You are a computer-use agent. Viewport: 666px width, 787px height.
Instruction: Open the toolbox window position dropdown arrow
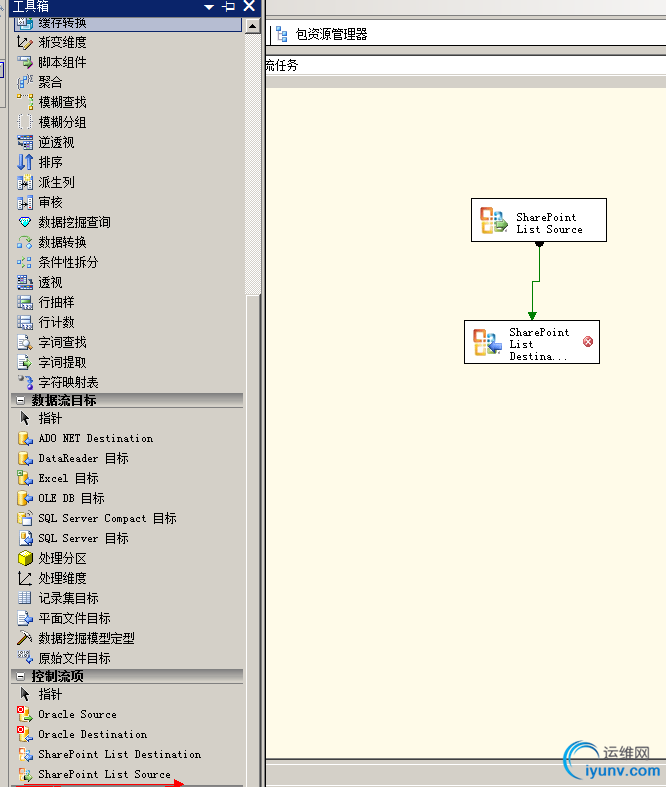[x=209, y=7]
